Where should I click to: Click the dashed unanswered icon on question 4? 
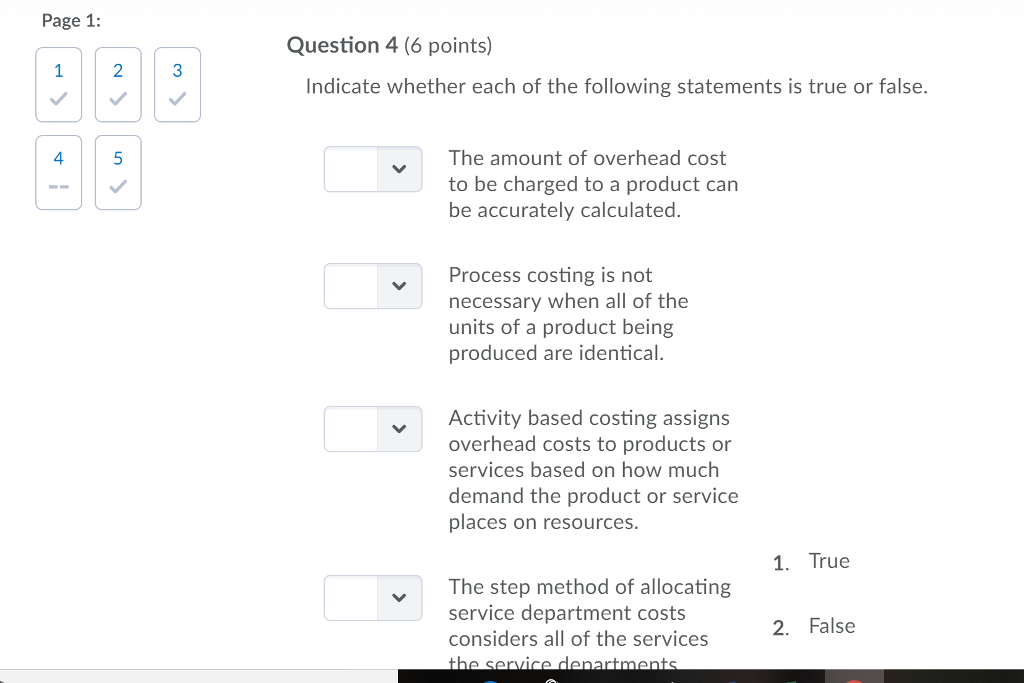pos(58,185)
